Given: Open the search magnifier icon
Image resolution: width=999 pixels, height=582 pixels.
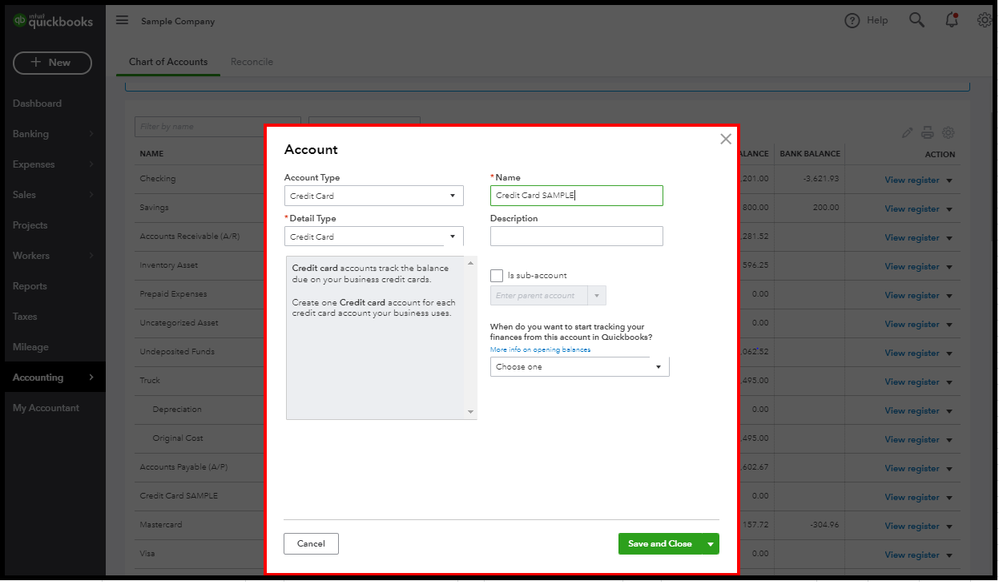Looking at the screenshot, I should tap(916, 20).
